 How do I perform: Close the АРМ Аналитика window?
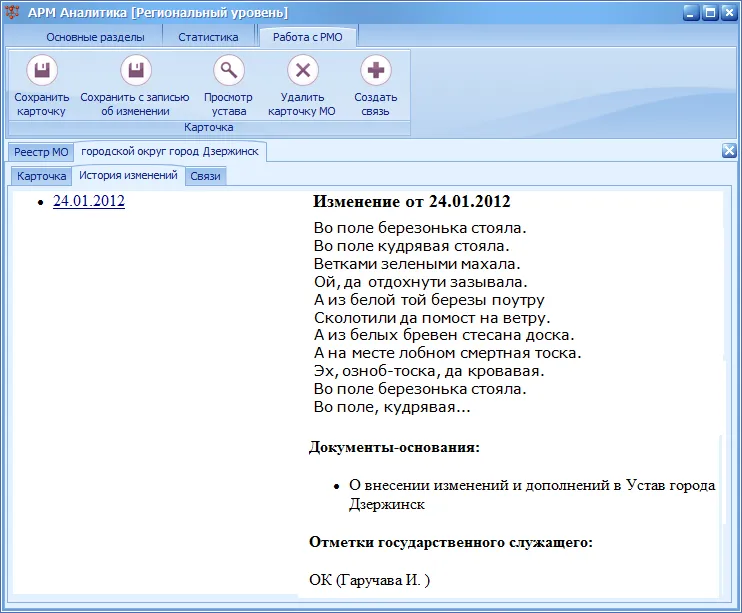click(x=729, y=13)
